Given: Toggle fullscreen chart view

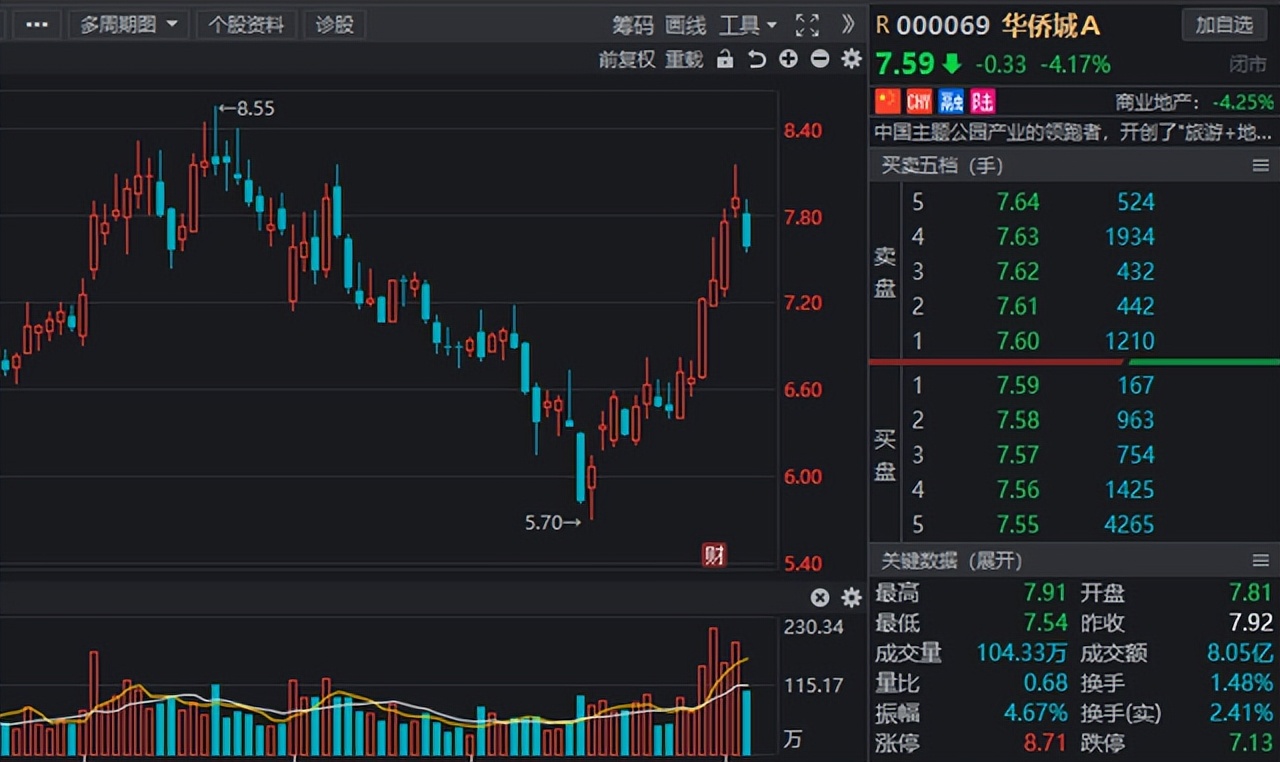Looking at the screenshot, I should [x=806, y=25].
